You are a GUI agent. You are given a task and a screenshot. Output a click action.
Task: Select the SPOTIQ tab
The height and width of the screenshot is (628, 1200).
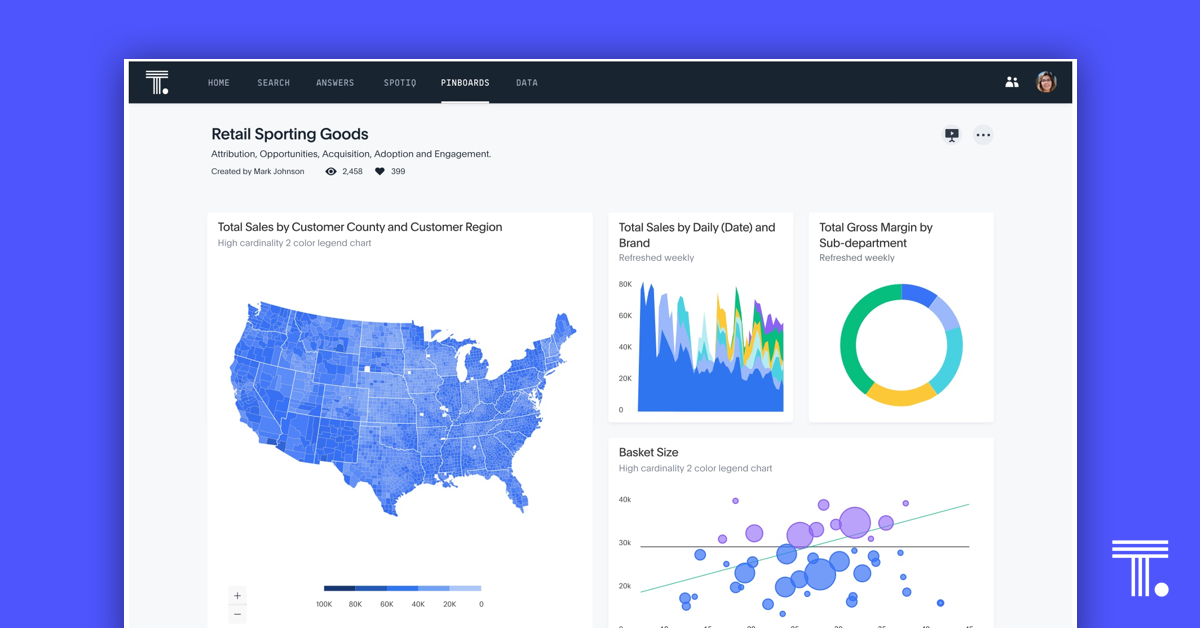(400, 82)
